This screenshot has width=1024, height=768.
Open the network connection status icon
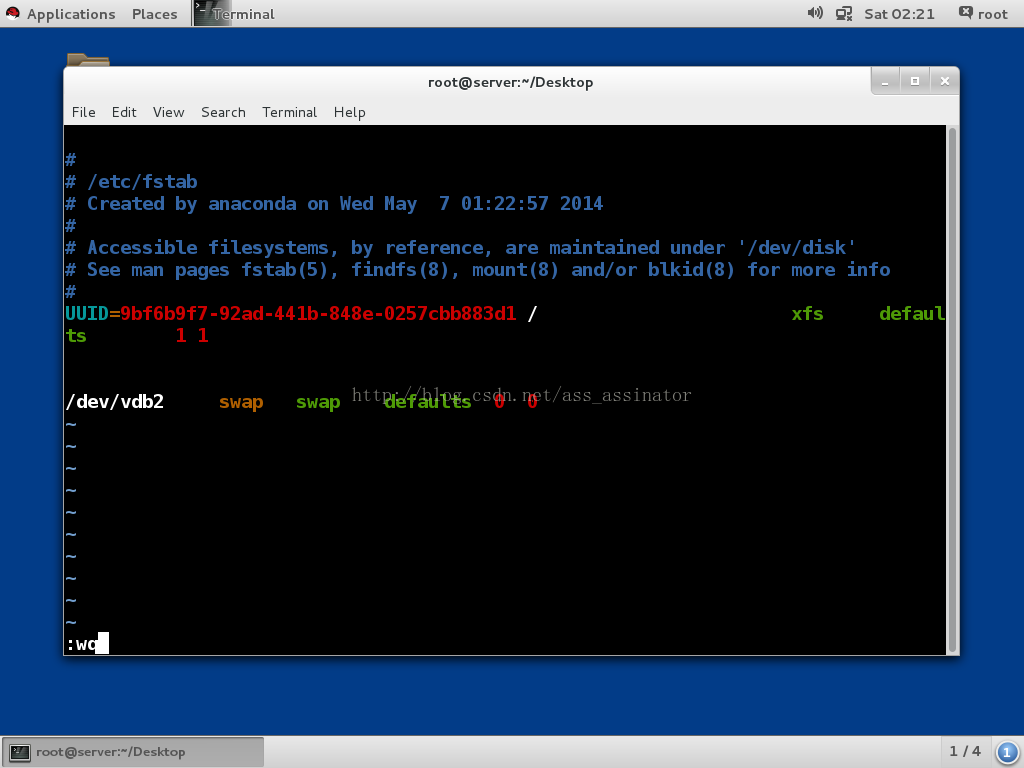coord(844,14)
